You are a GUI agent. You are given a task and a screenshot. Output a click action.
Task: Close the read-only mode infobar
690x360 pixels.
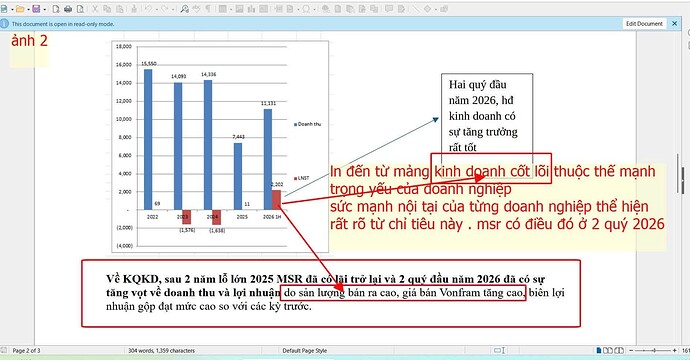coord(675,24)
